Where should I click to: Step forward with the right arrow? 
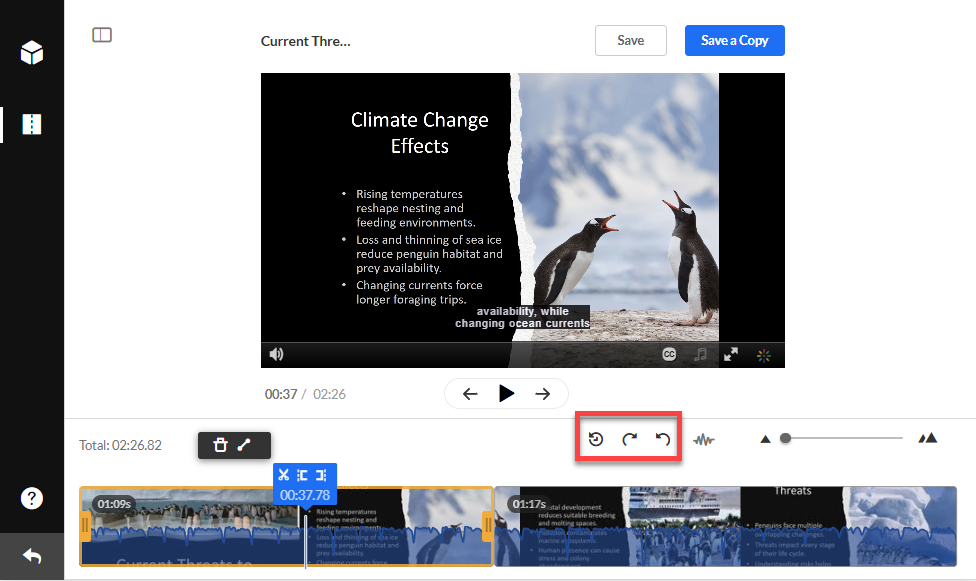point(543,394)
